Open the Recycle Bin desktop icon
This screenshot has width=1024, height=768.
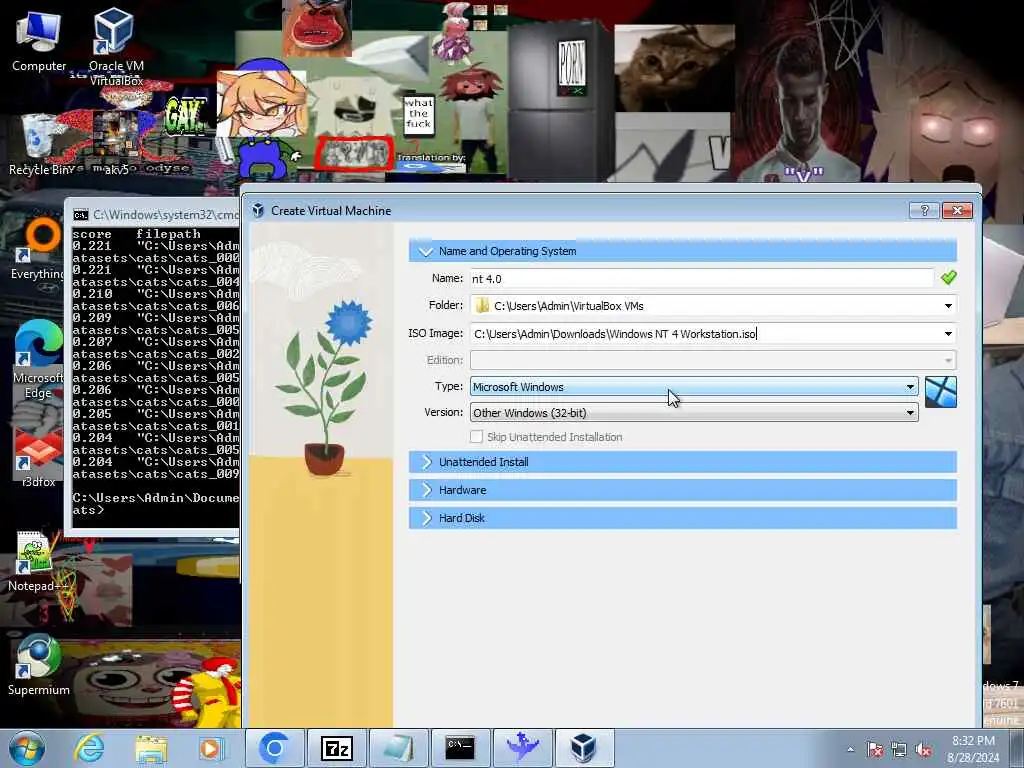point(39,145)
